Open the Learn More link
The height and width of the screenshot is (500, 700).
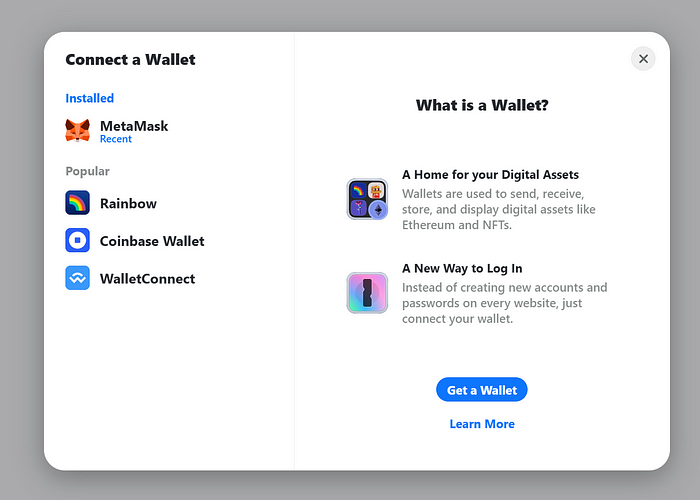pyautogui.click(x=482, y=424)
